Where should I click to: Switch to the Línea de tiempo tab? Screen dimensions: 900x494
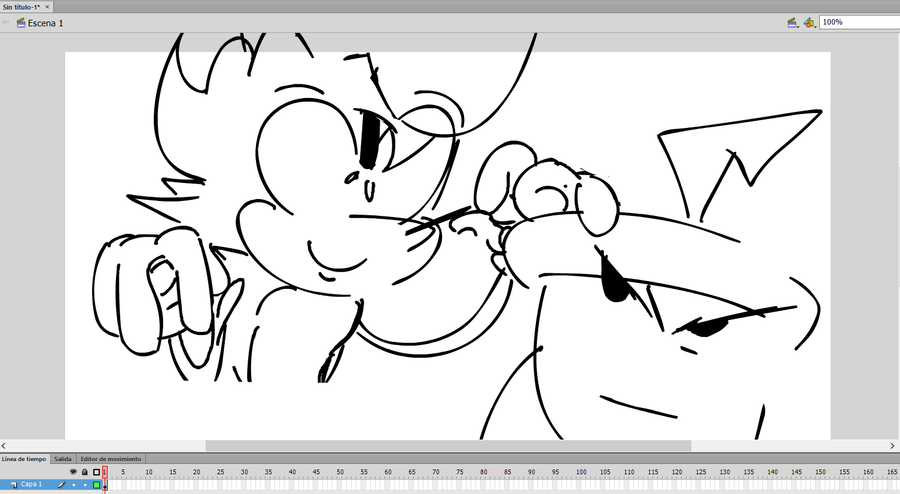click(24, 459)
